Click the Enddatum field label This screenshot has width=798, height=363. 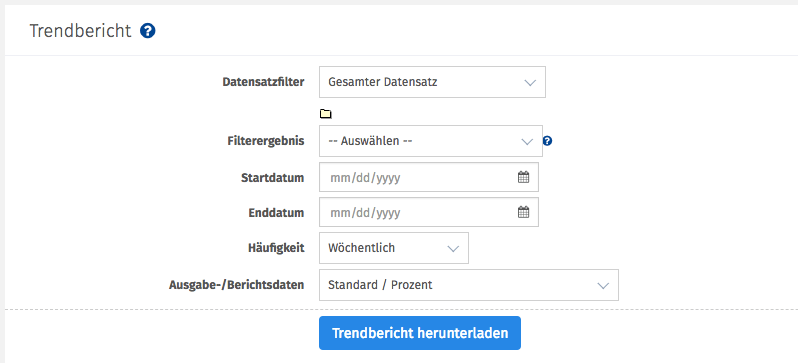(276, 212)
